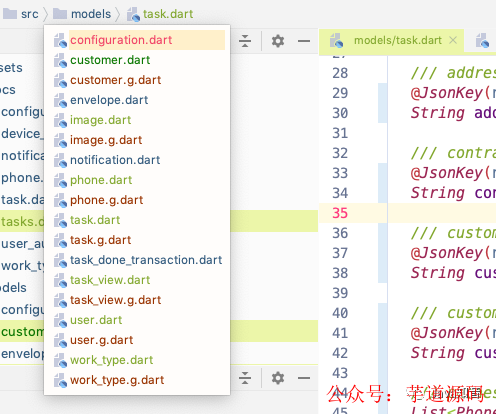
Task: Click the user.g.dart file icon
Action: [x=60, y=340]
